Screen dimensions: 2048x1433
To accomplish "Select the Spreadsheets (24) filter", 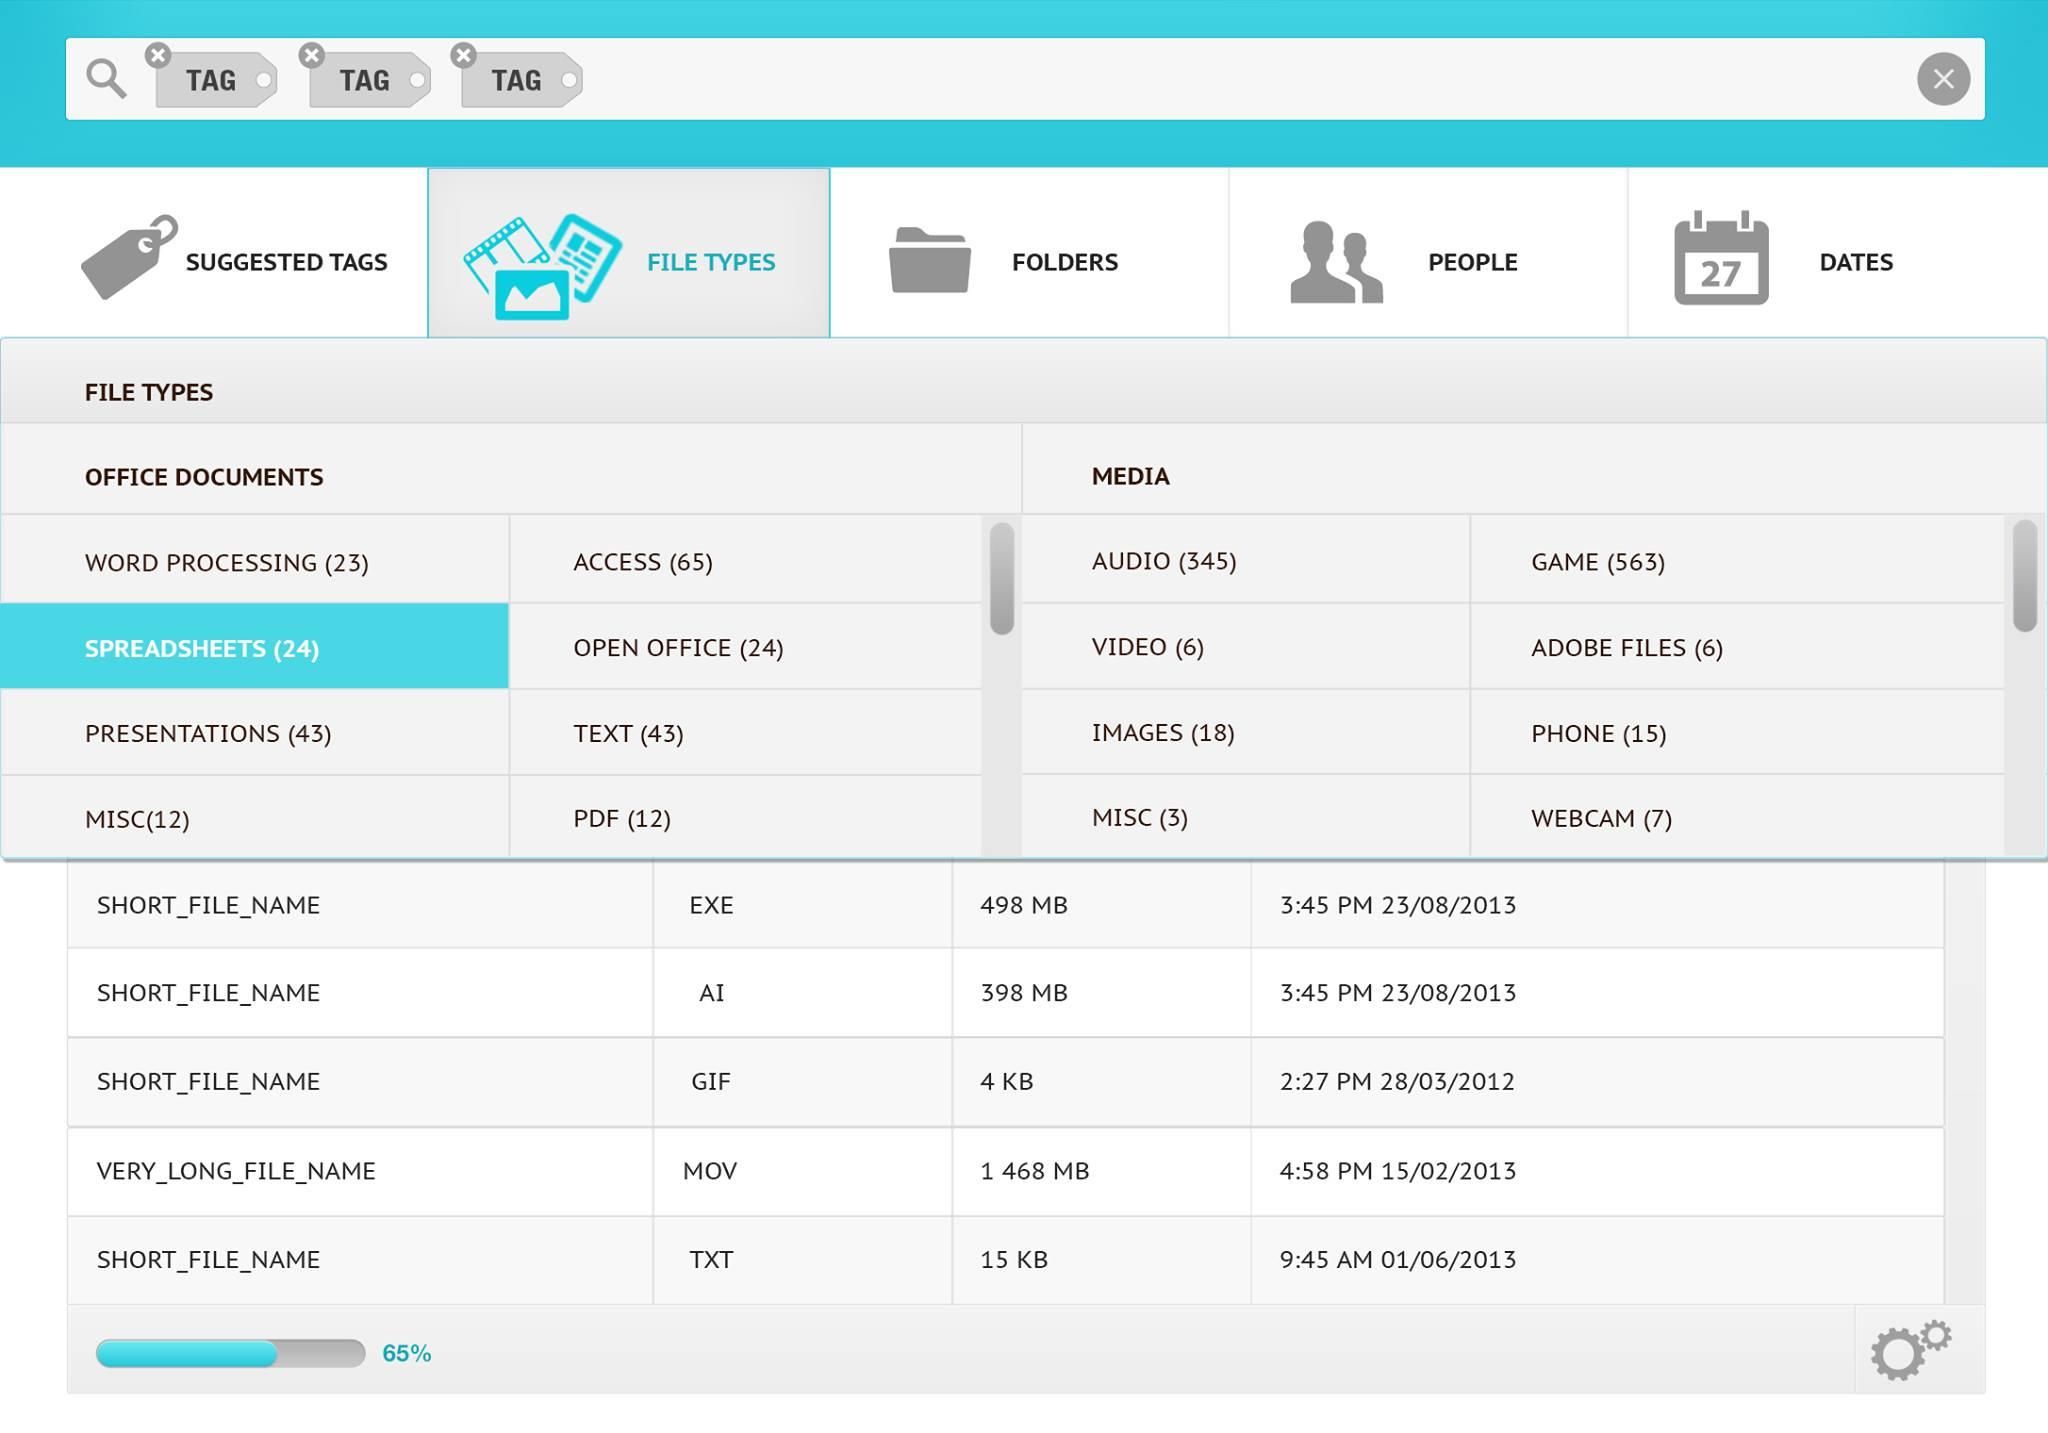I will (x=200, y=648).
